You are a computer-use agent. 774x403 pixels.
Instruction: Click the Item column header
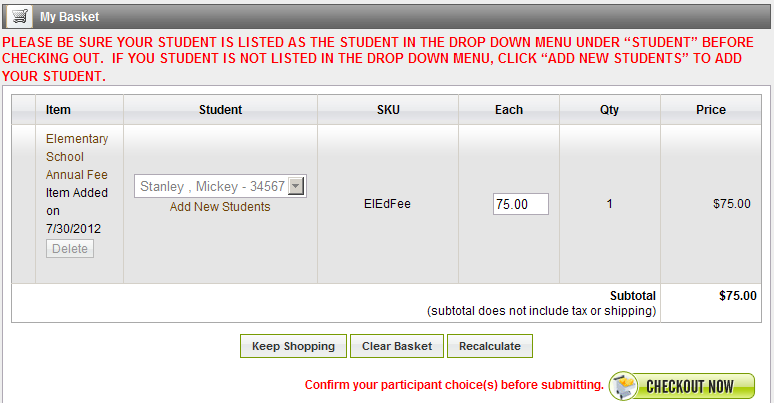[x=58, y=110]
